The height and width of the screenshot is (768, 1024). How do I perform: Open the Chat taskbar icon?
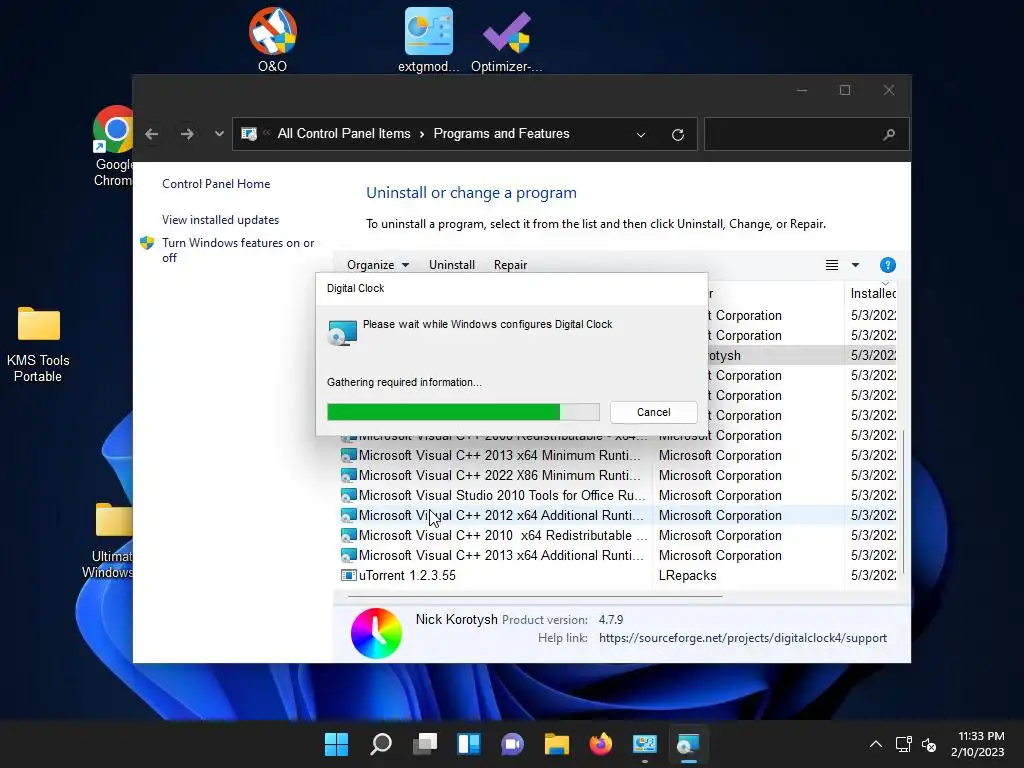(x=513, y=744)
